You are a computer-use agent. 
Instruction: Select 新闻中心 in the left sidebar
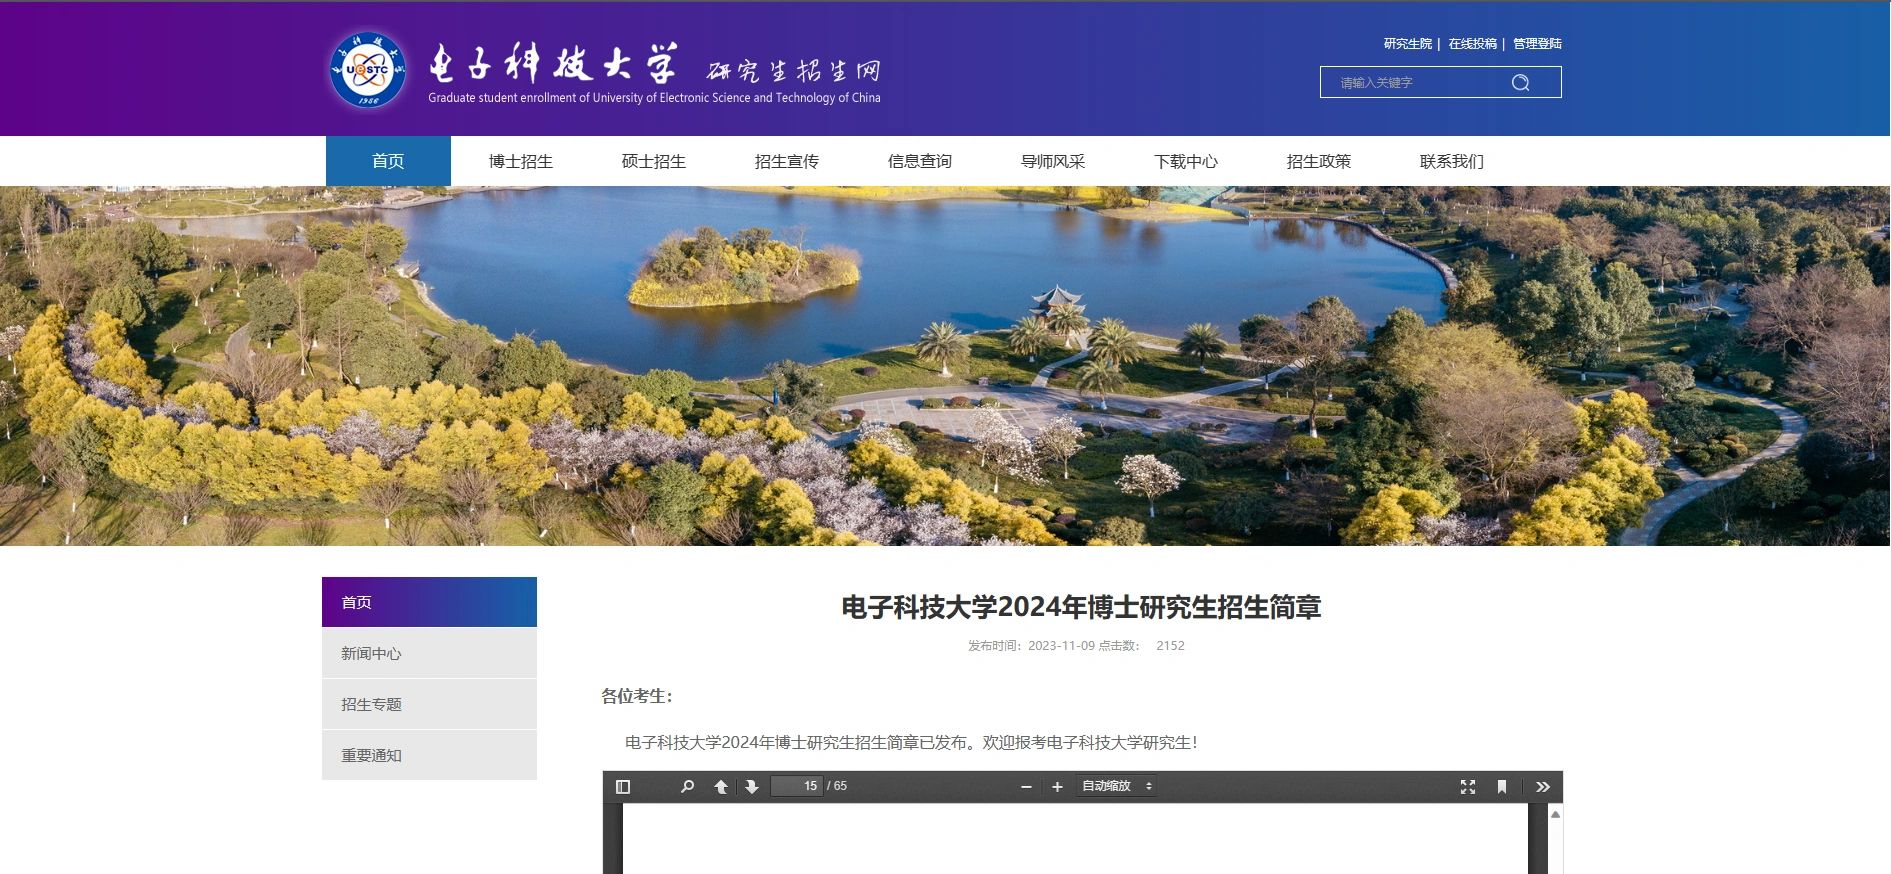click(x=429, y=653)
